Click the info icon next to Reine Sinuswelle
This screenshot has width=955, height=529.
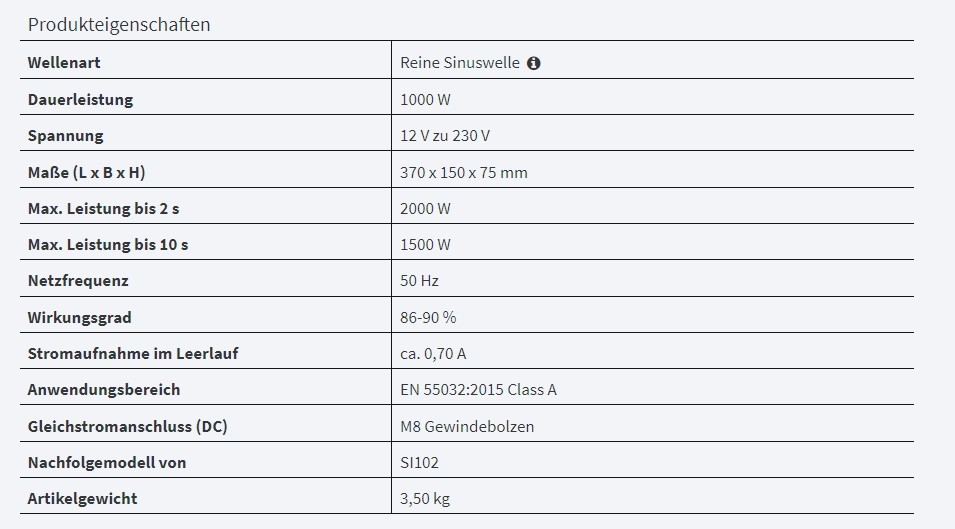pyautogui.click(x=534, y=63)
